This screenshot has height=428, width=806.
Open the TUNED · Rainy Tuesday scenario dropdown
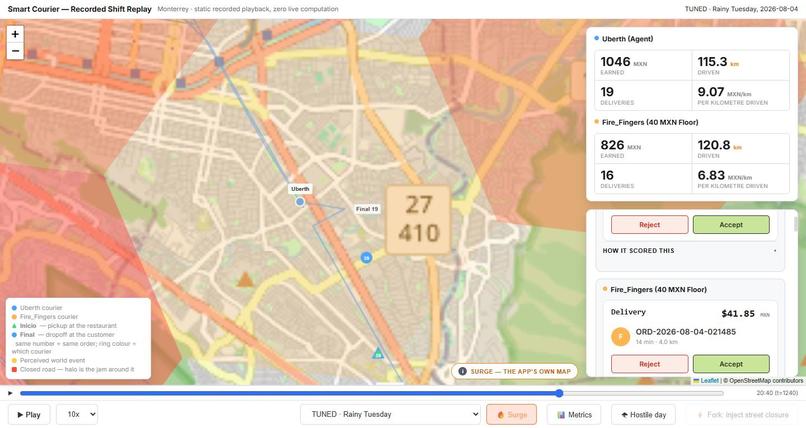(391, 414)
